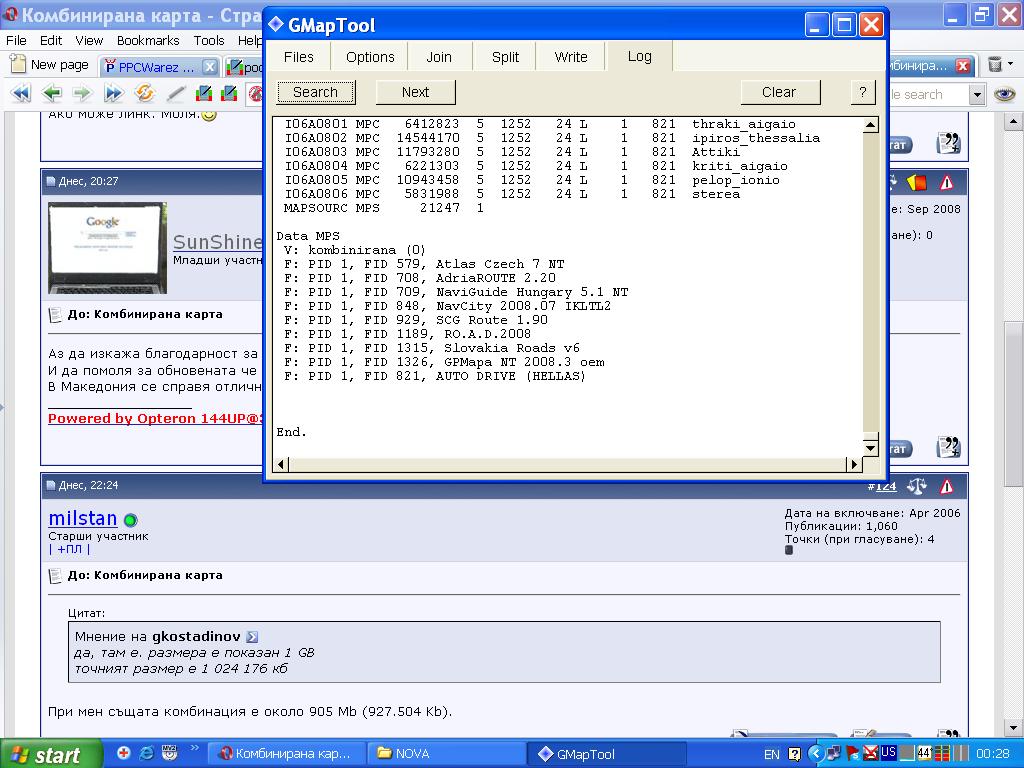This screenshot has width=1024, height=768.
Task: Click the Rewind navigation icon
Action: coord(20,94)
